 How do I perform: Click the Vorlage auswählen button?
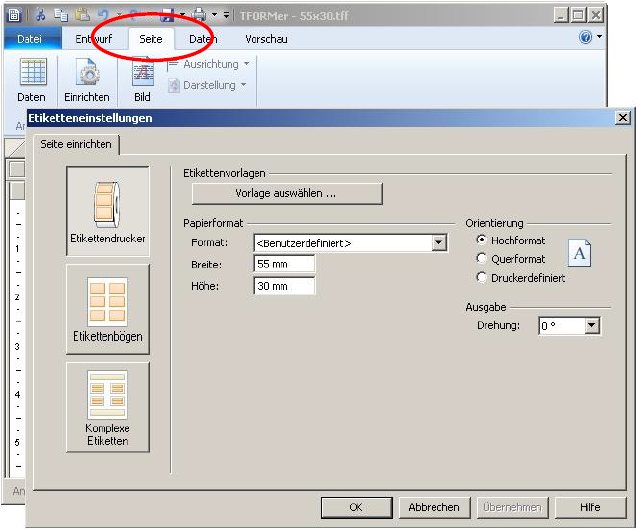point(286,193)
